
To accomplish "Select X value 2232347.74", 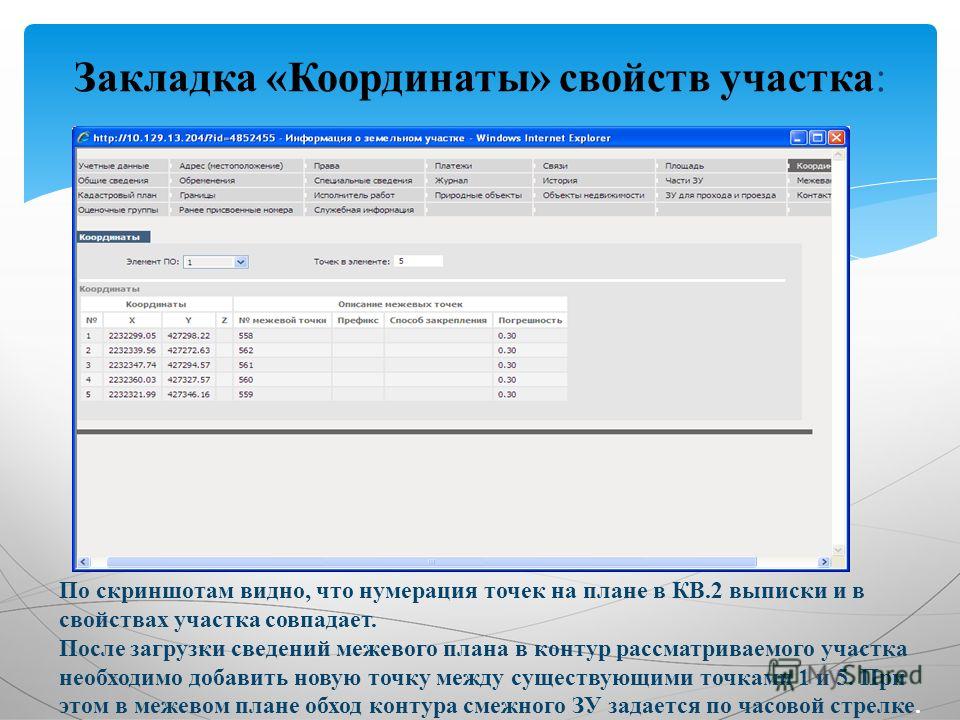I will (x=132, y=366).
